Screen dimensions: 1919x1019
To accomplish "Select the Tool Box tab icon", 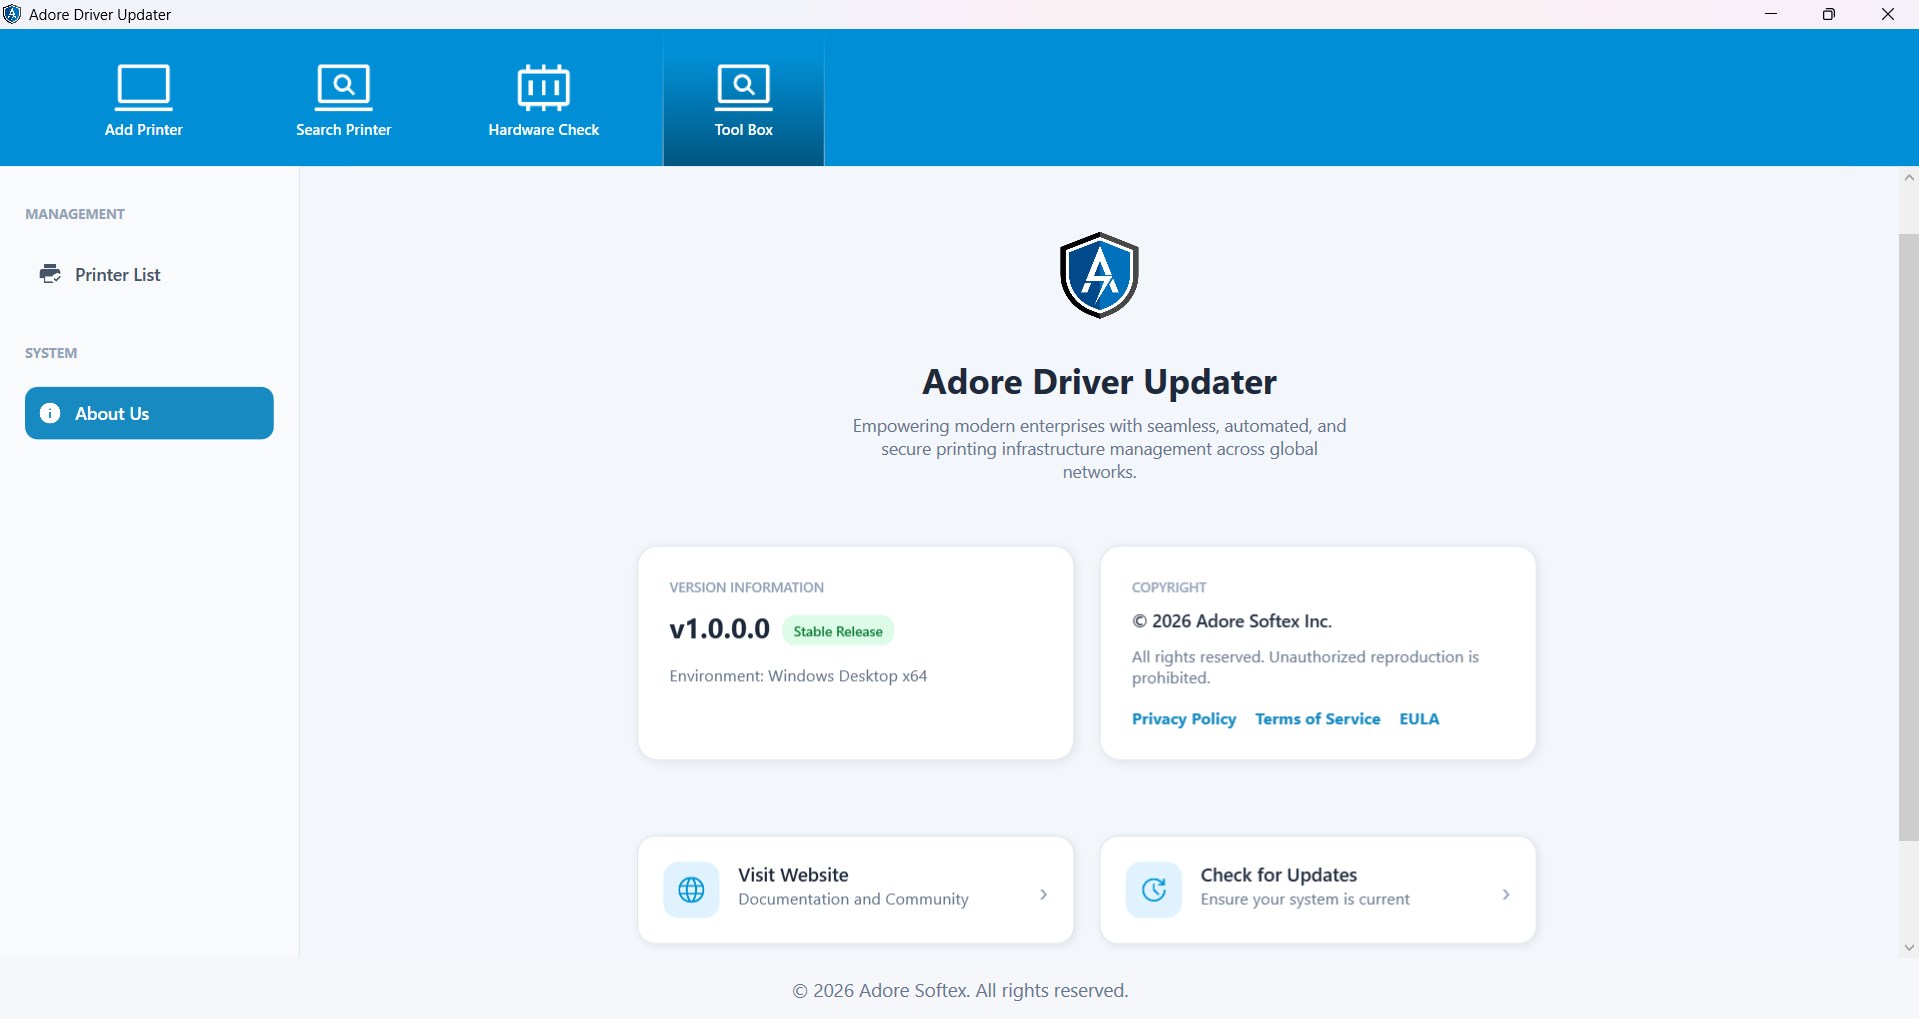I will click(x=743, y=88).
